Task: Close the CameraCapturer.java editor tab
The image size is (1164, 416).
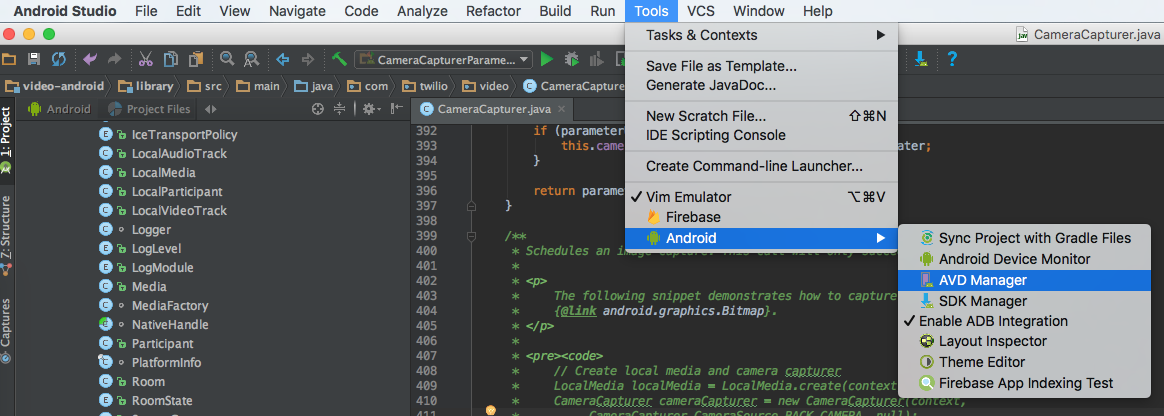Action: [561, 109]
